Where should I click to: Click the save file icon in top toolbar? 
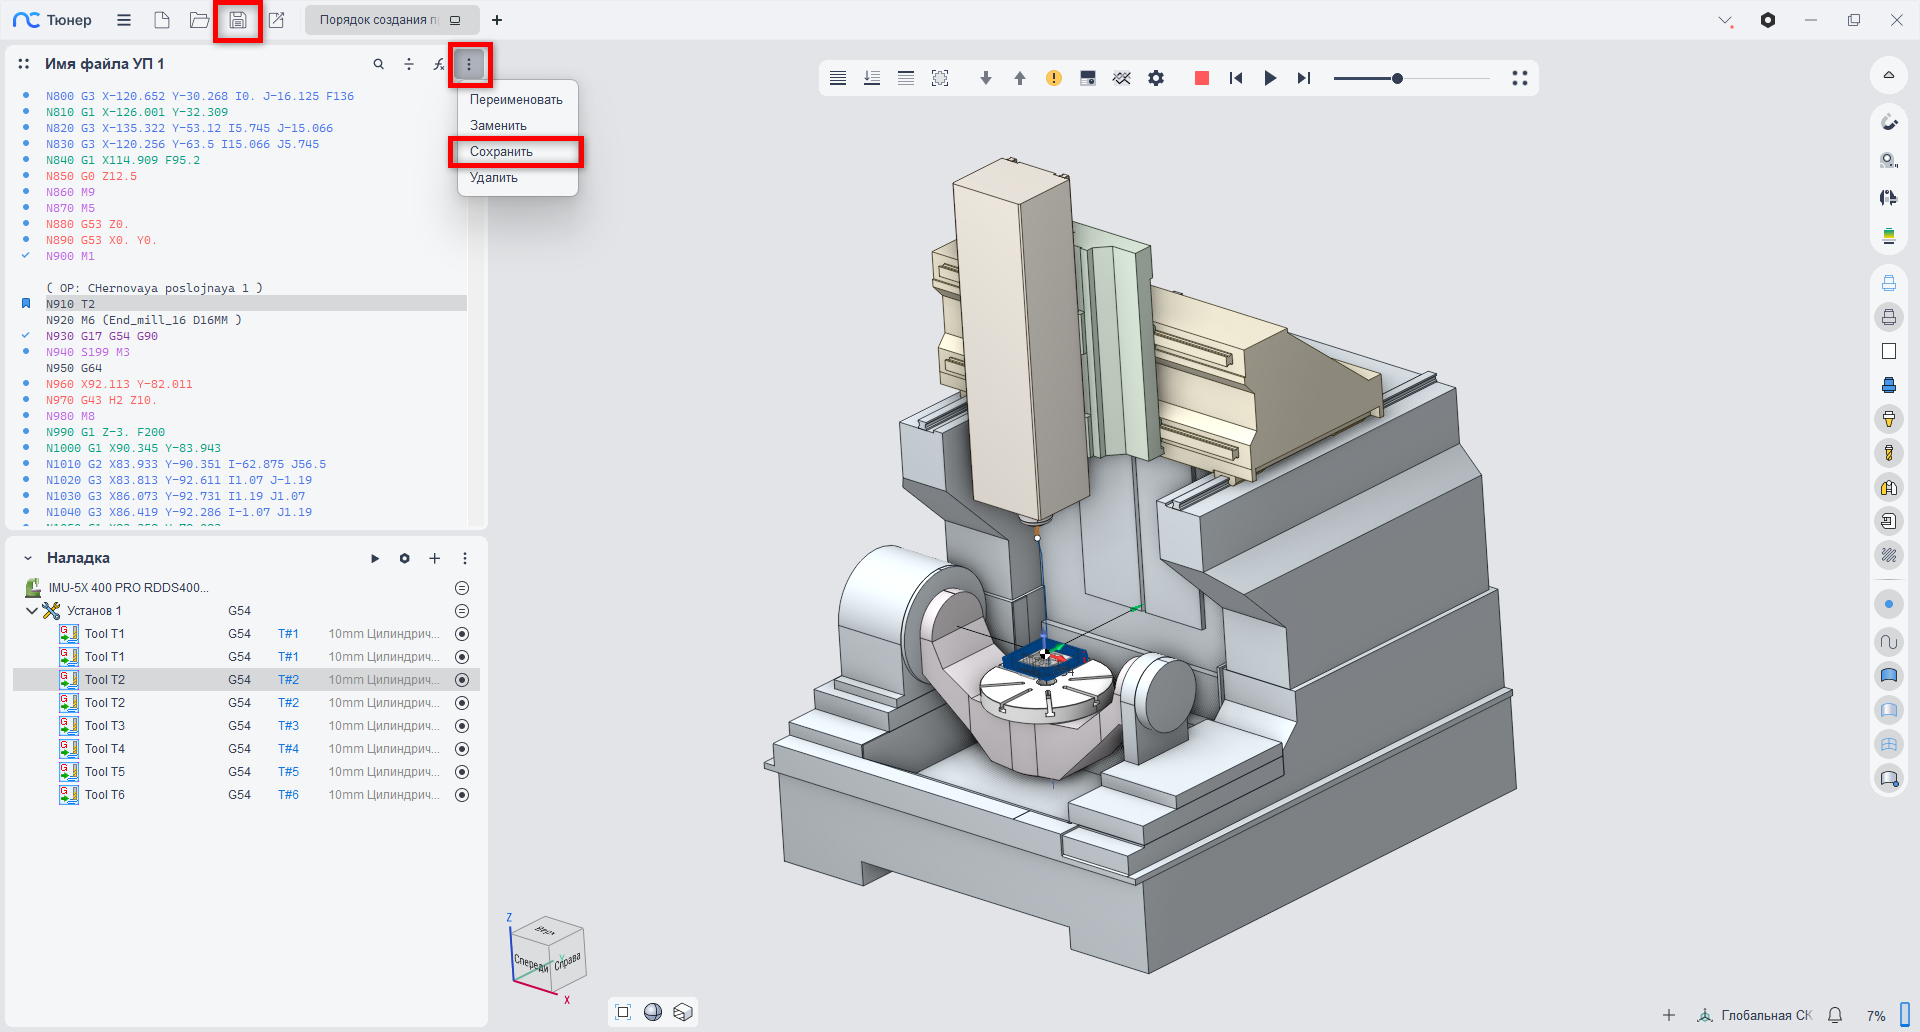point(238,20)
